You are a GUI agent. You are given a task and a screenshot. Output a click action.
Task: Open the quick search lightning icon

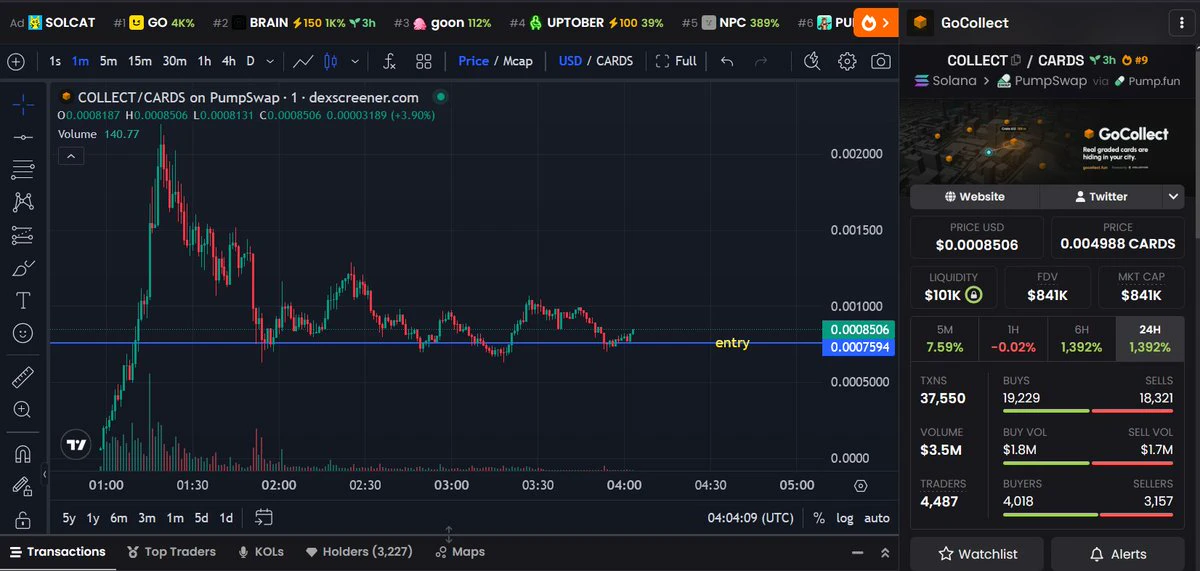tap(812, 61)
